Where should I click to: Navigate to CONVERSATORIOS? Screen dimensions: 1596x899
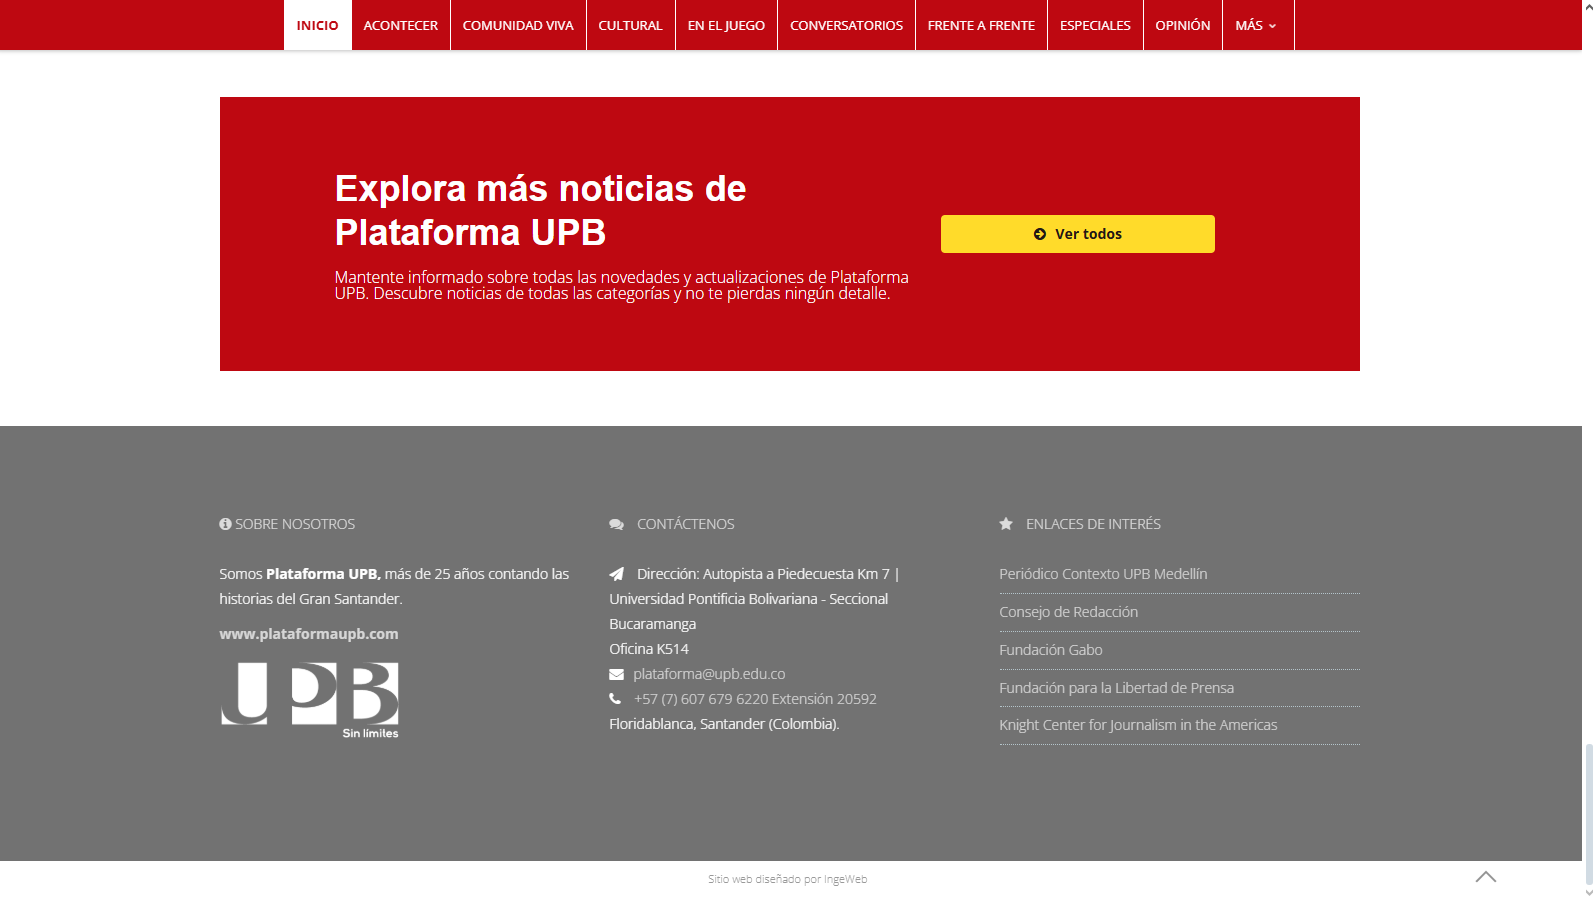846,25
